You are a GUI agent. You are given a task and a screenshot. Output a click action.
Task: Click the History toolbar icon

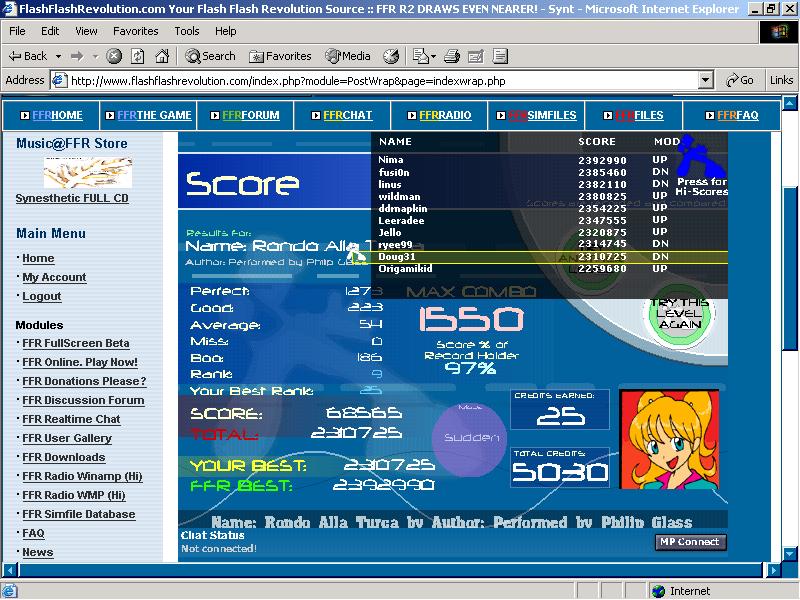point(391,56)
